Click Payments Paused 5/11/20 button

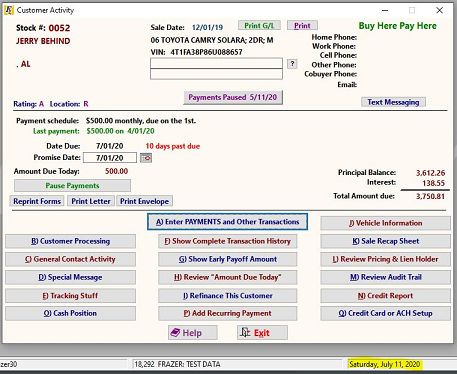click(233, 97)
